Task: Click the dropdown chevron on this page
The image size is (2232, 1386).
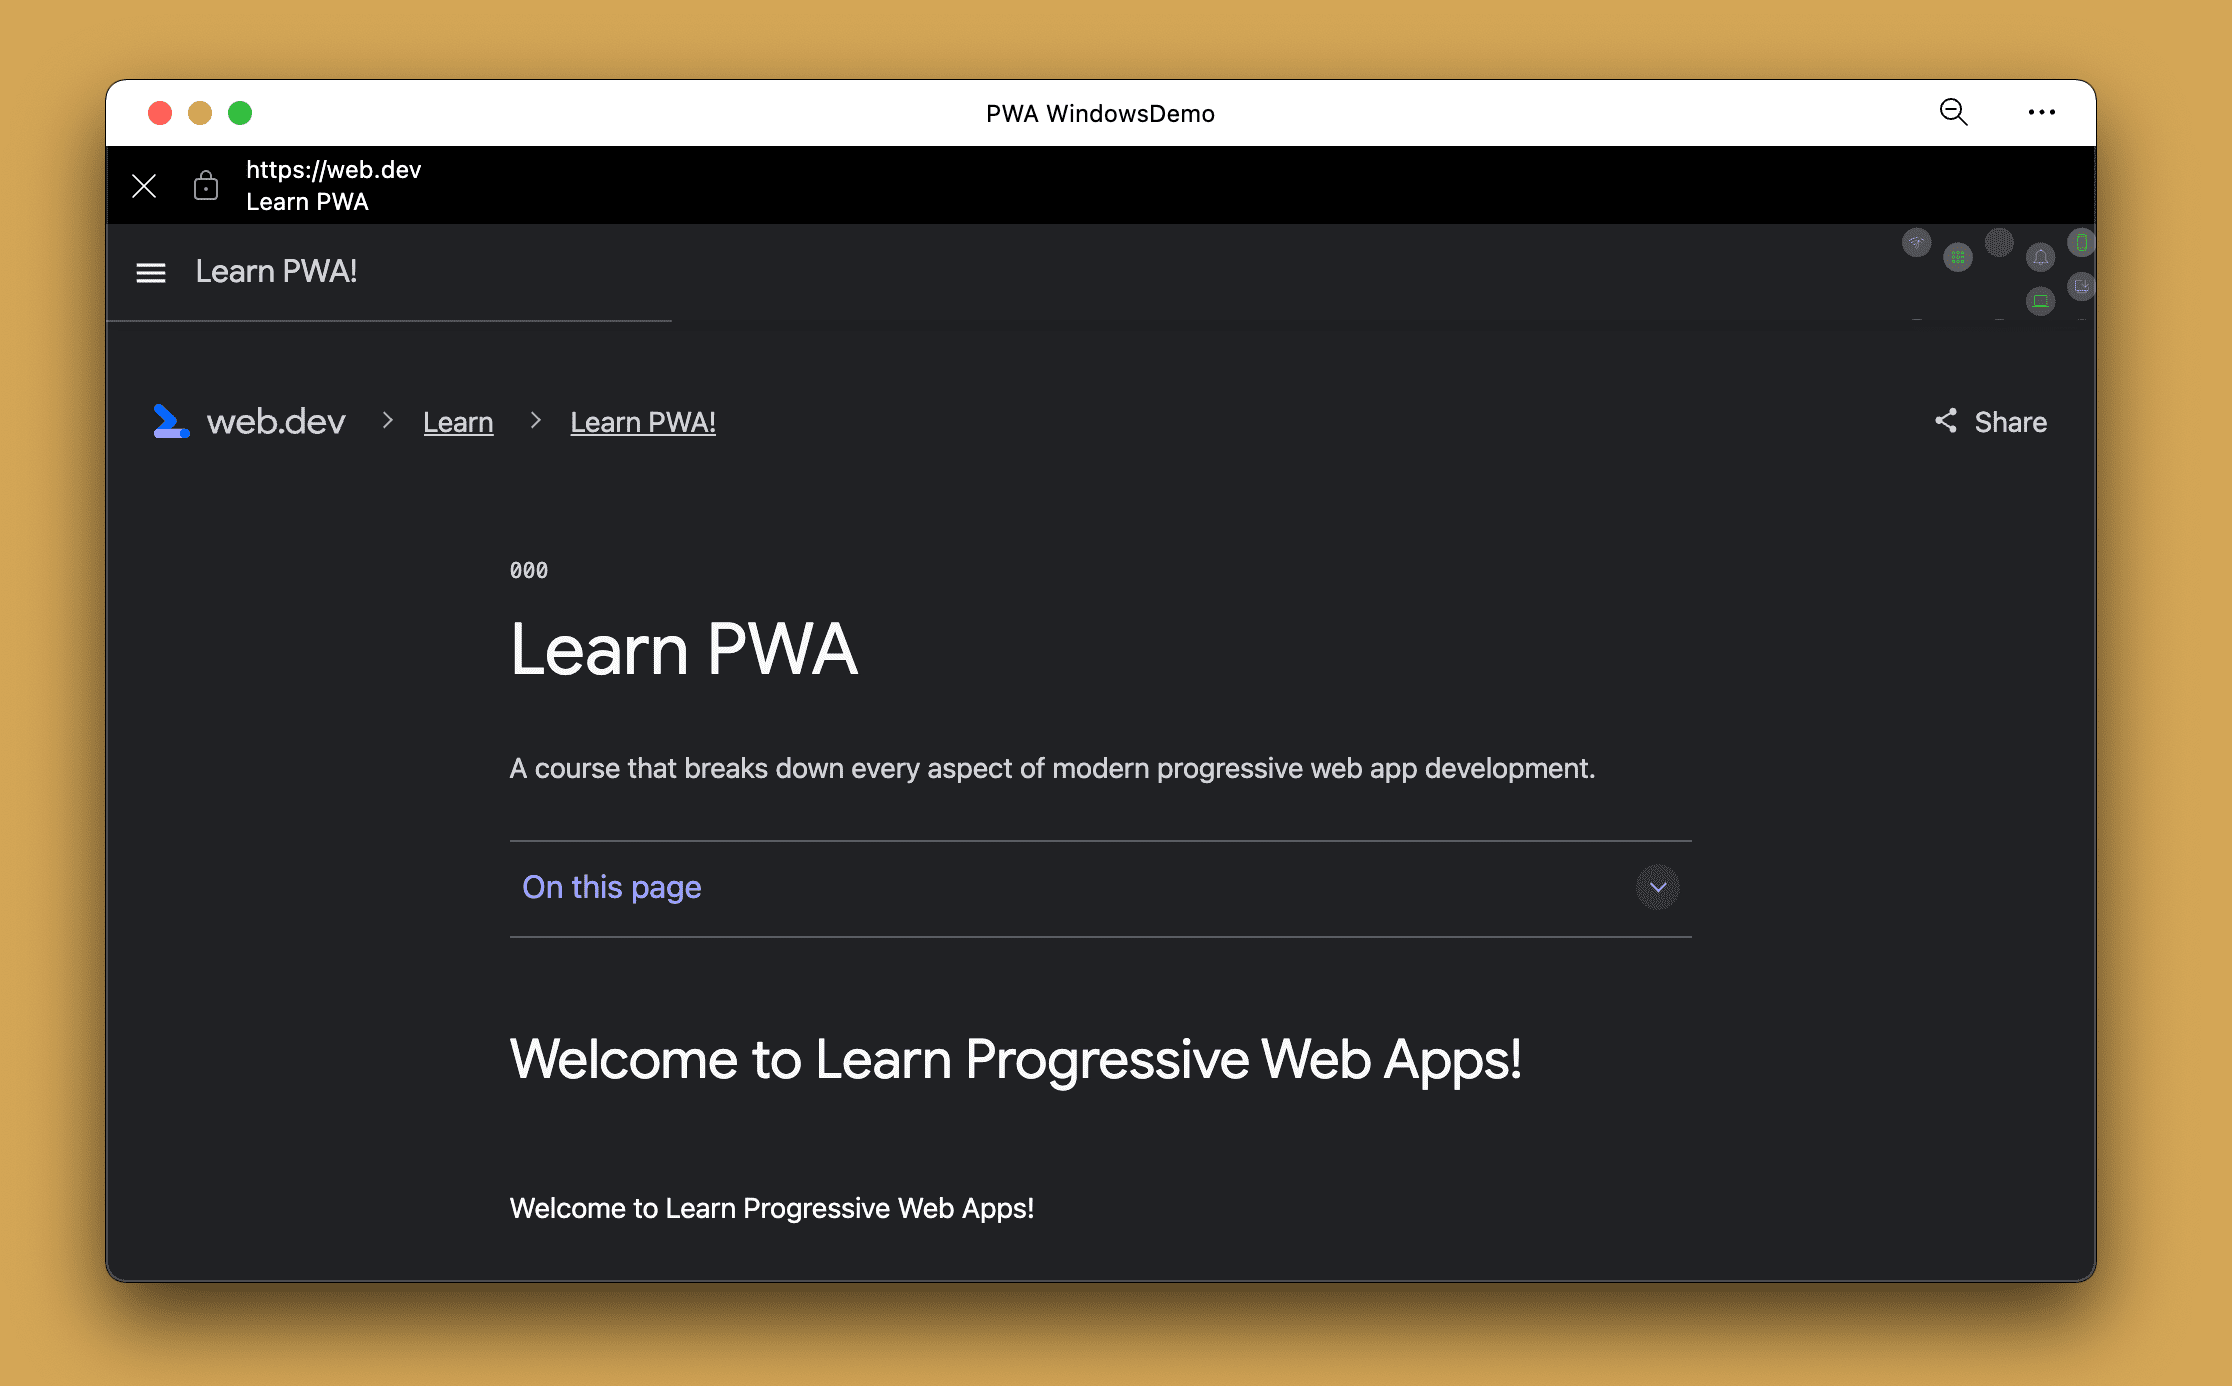Action: pyautogui.click(x=1659, y=888)
